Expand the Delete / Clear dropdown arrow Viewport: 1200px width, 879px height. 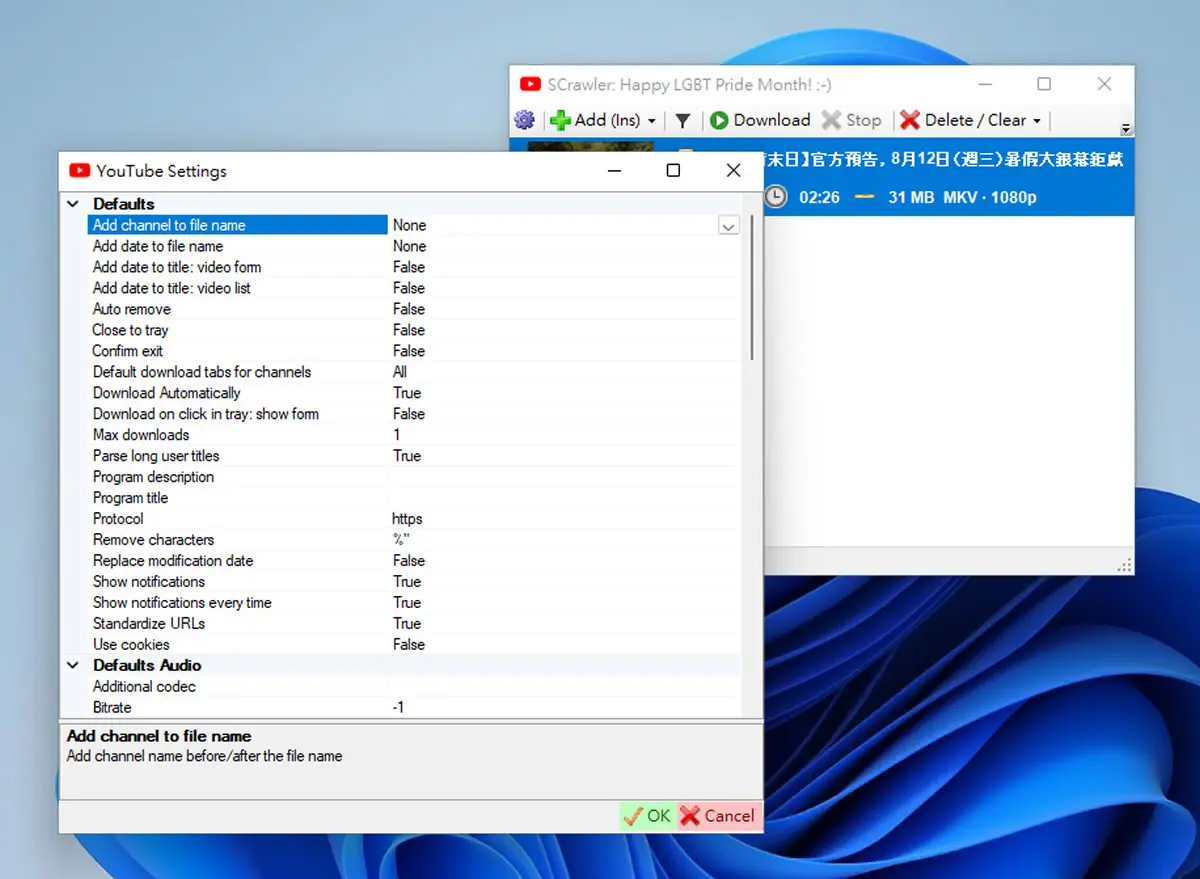(x=1037, y=121)
